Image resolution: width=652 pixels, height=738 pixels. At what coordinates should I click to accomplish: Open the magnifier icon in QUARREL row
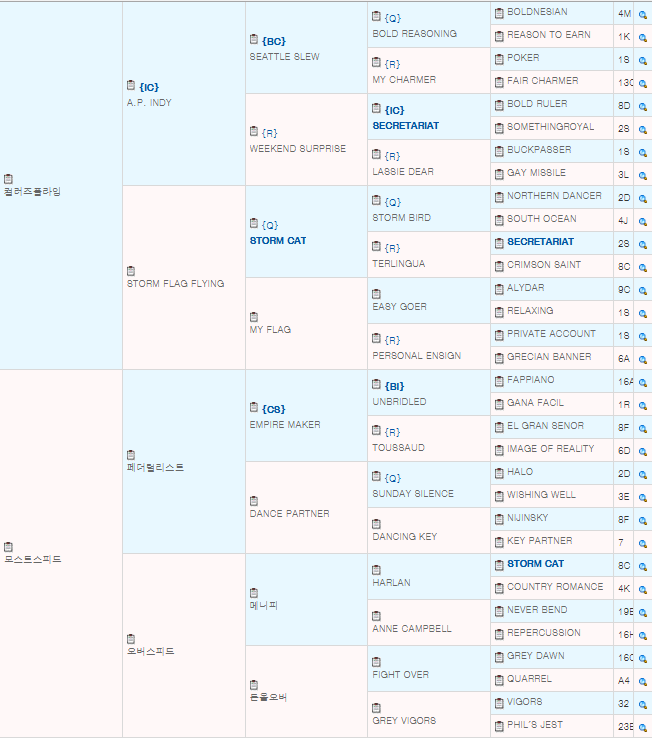click(643, 682)
